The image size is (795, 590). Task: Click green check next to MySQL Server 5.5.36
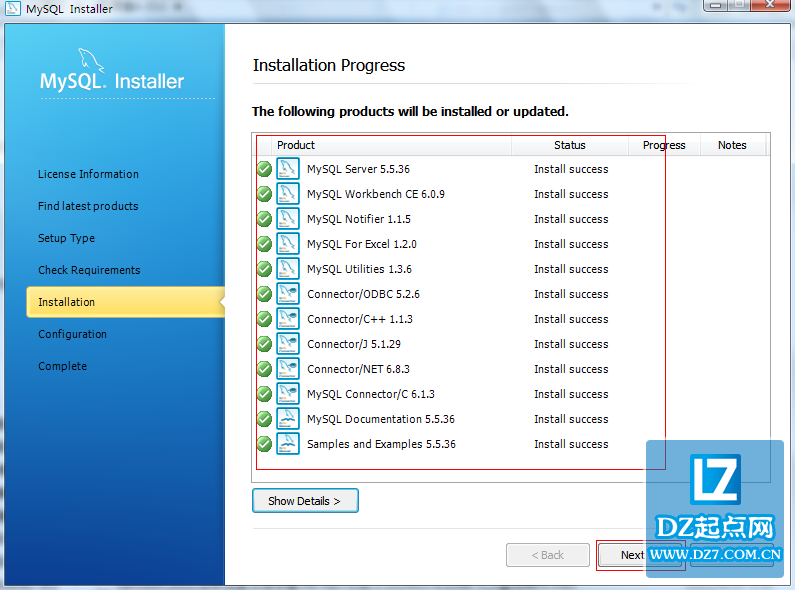click(x=264, y=169)
